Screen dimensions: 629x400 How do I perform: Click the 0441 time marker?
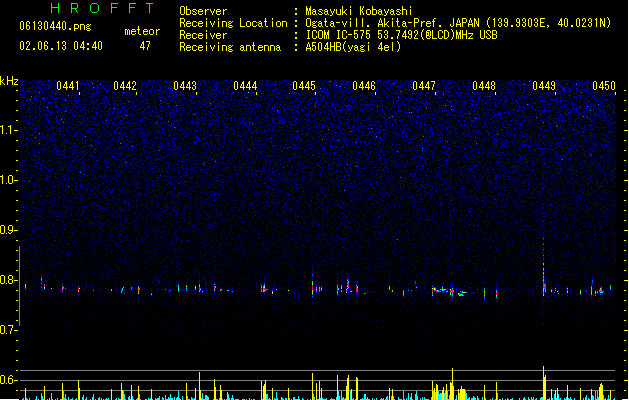tap(68, 86)
